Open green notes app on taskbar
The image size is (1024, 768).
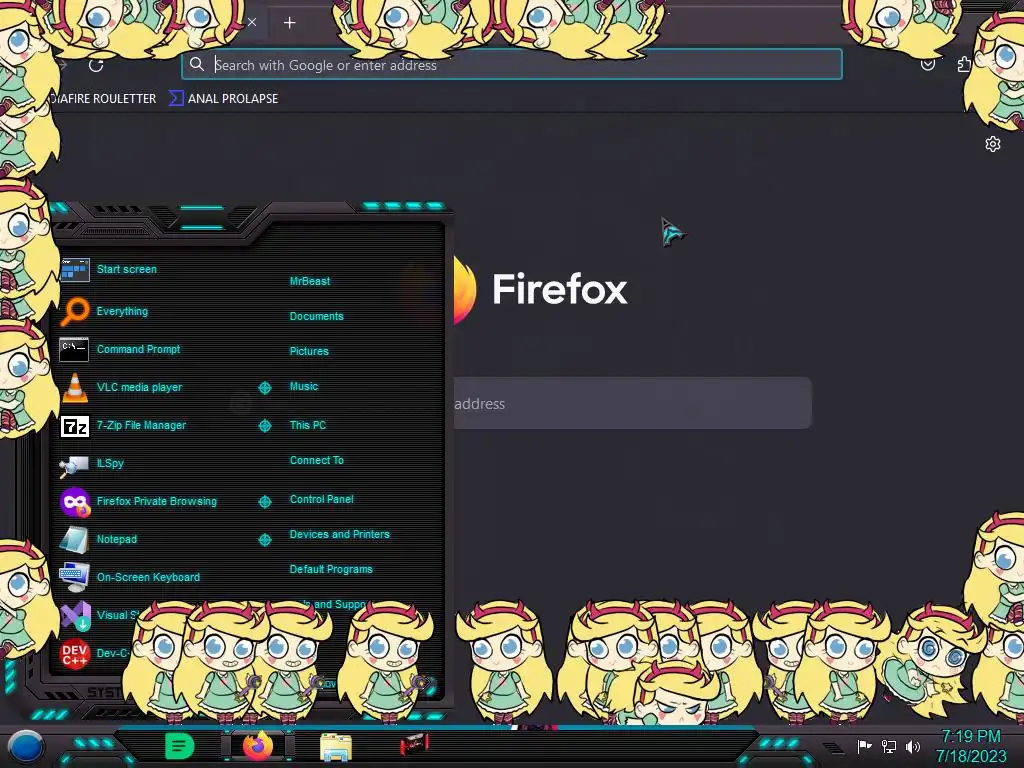(x=179, y=746)
